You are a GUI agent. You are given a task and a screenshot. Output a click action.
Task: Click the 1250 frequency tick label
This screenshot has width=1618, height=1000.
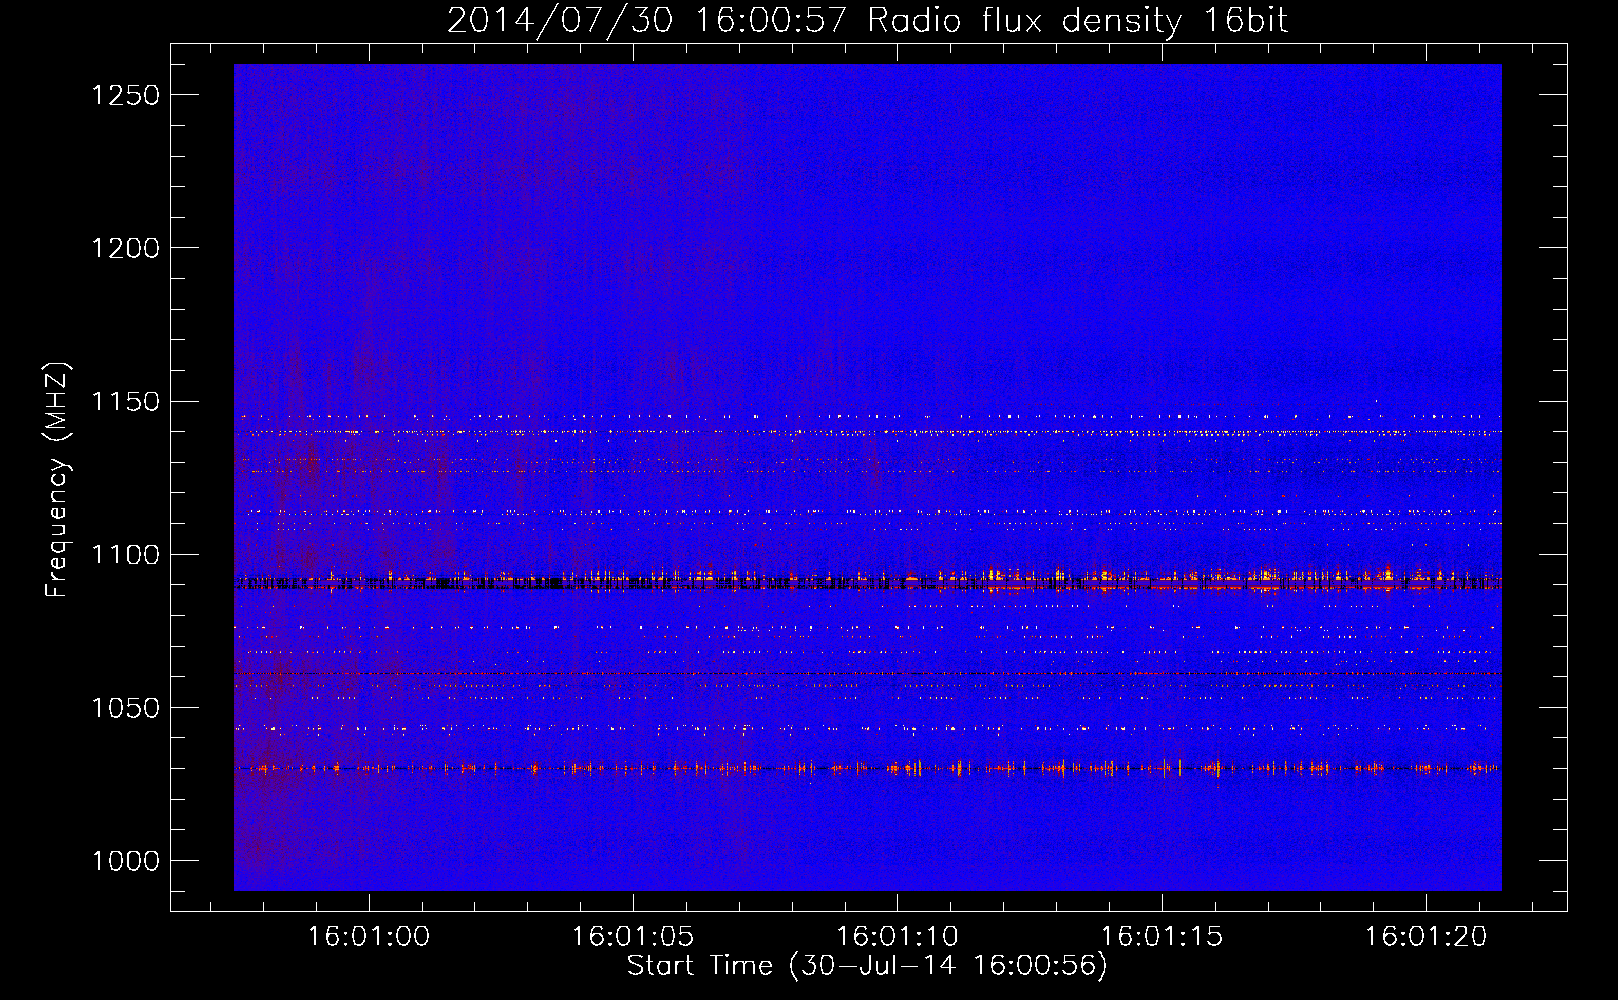coord(125,95)
